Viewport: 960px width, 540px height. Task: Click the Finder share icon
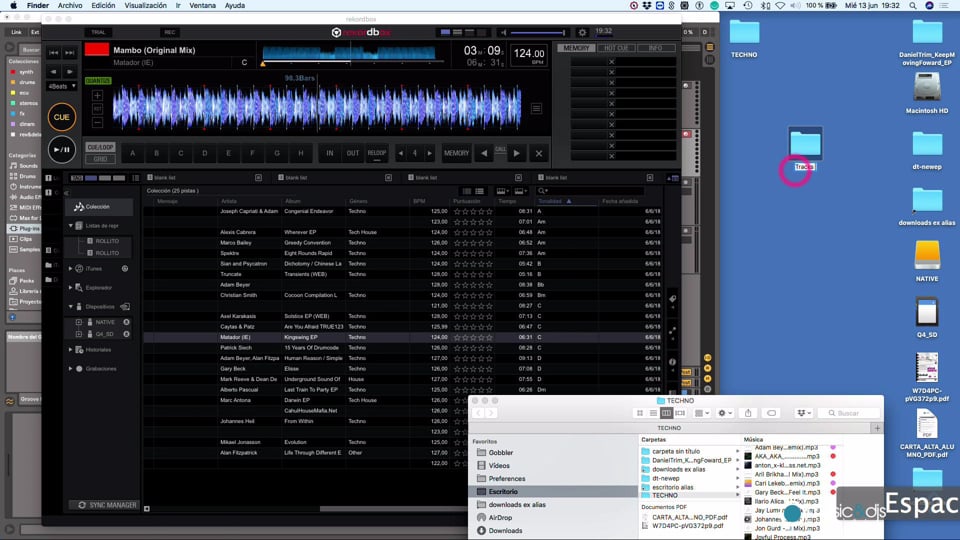click(x=748, y=413)
